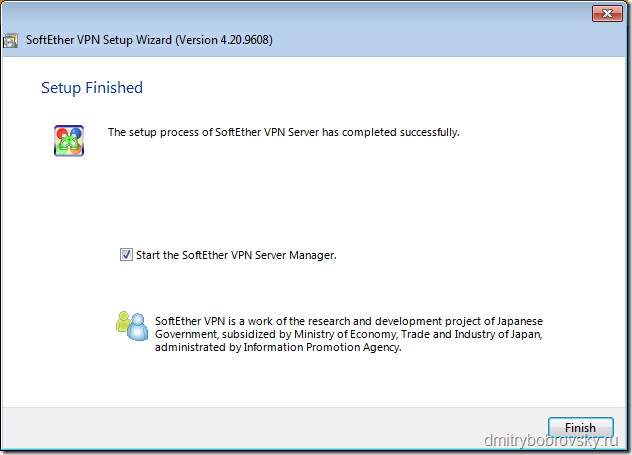Click the 'Ministry of Economy, Trade and Industry' line

point(349,334)
